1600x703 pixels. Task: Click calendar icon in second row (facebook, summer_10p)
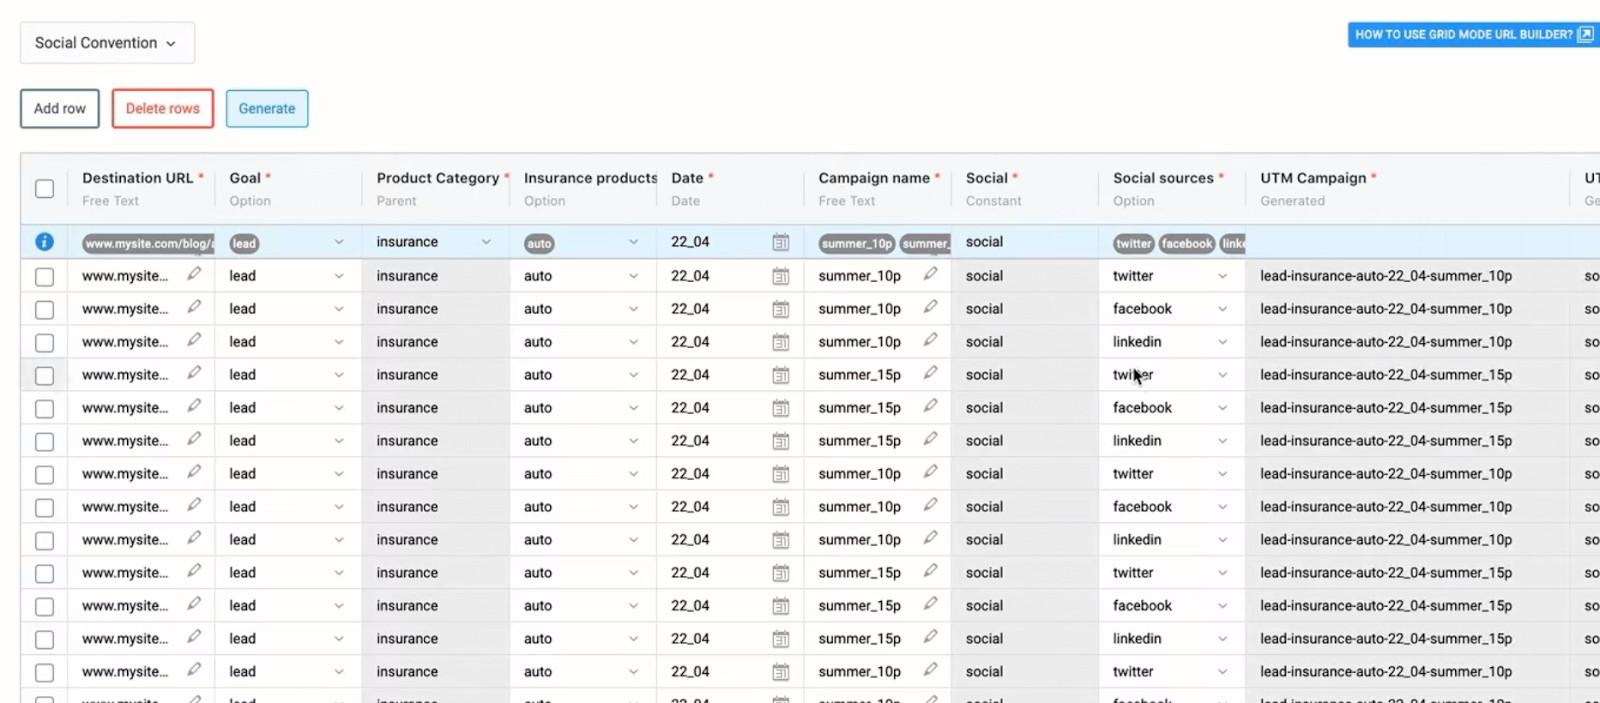pyautogui.click(x=781, y=309)
